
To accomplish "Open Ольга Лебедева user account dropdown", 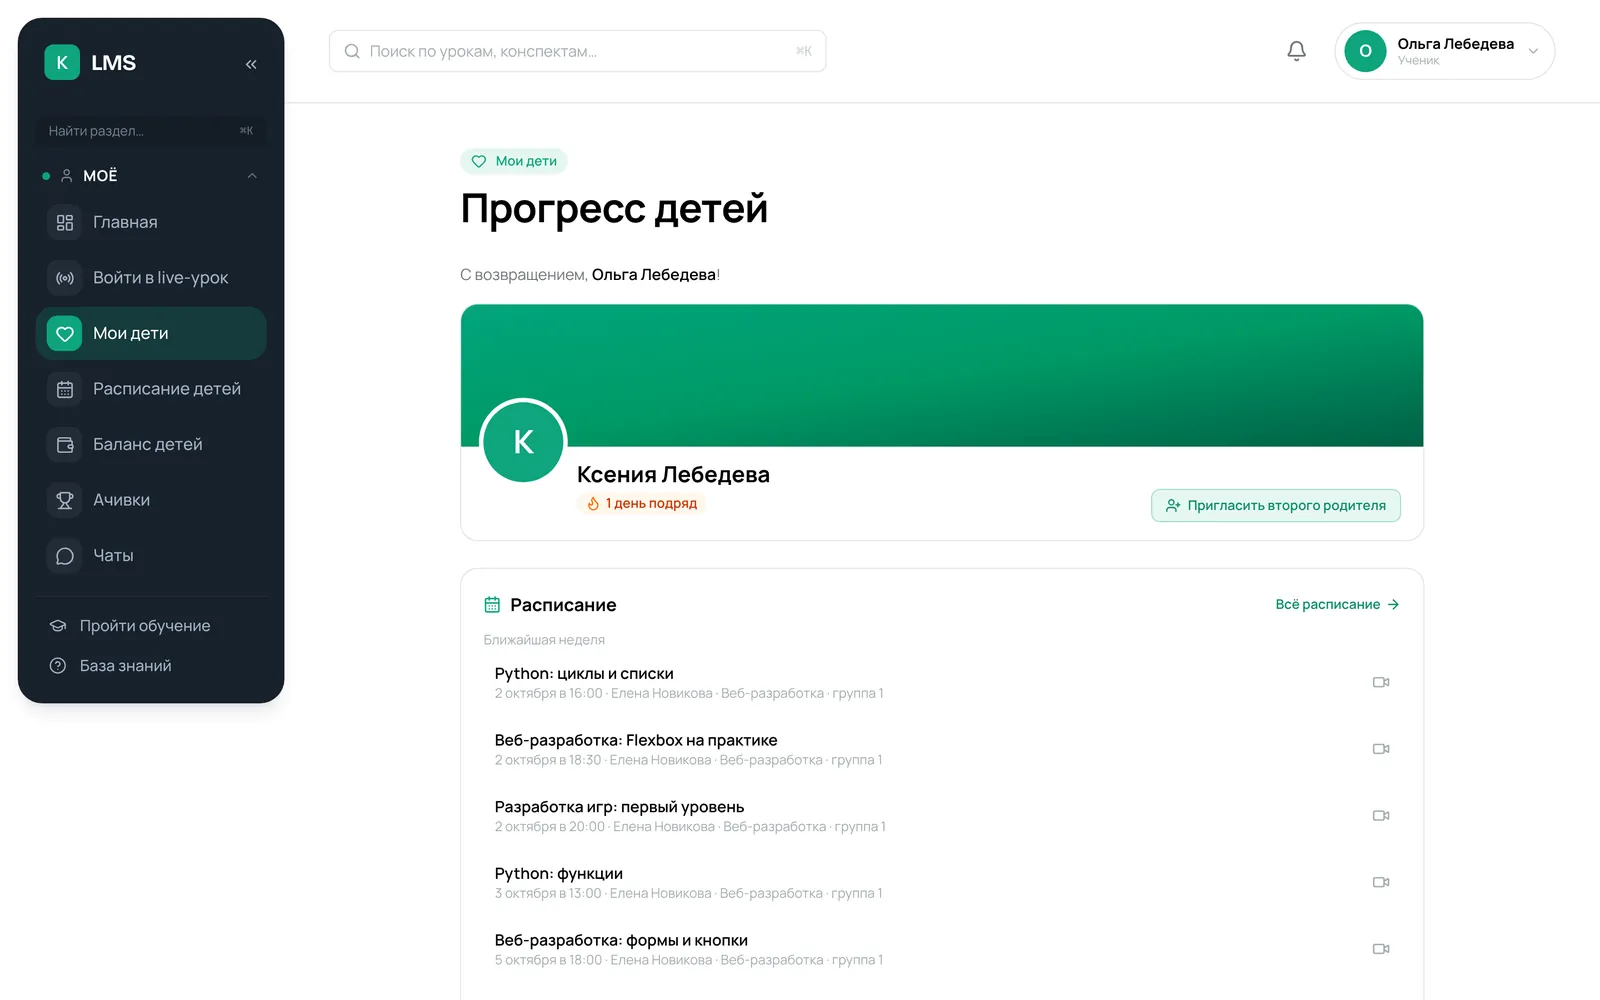I will coord(1444,51).
